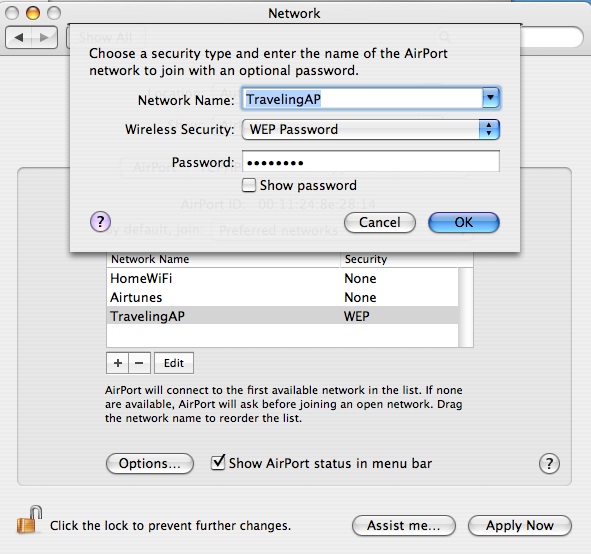
Task: Select the HomeWiFi network row
Action: coord(282,278)
